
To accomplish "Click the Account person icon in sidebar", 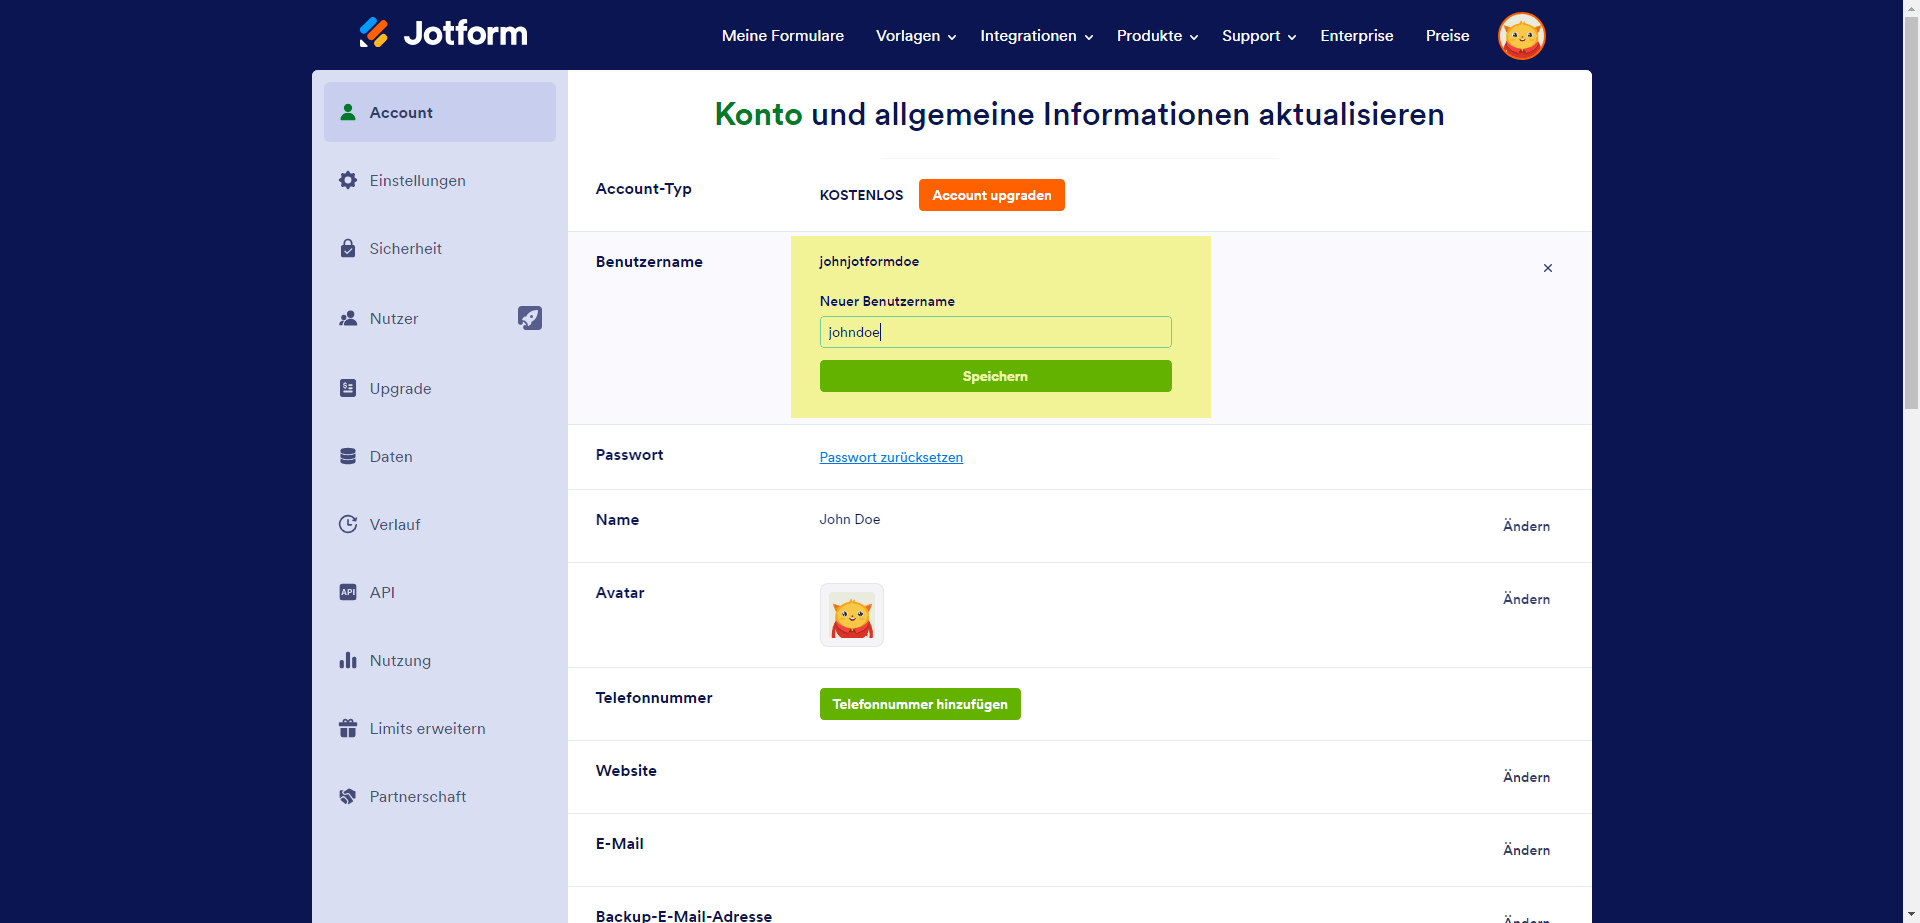I will tap(348, 112).
